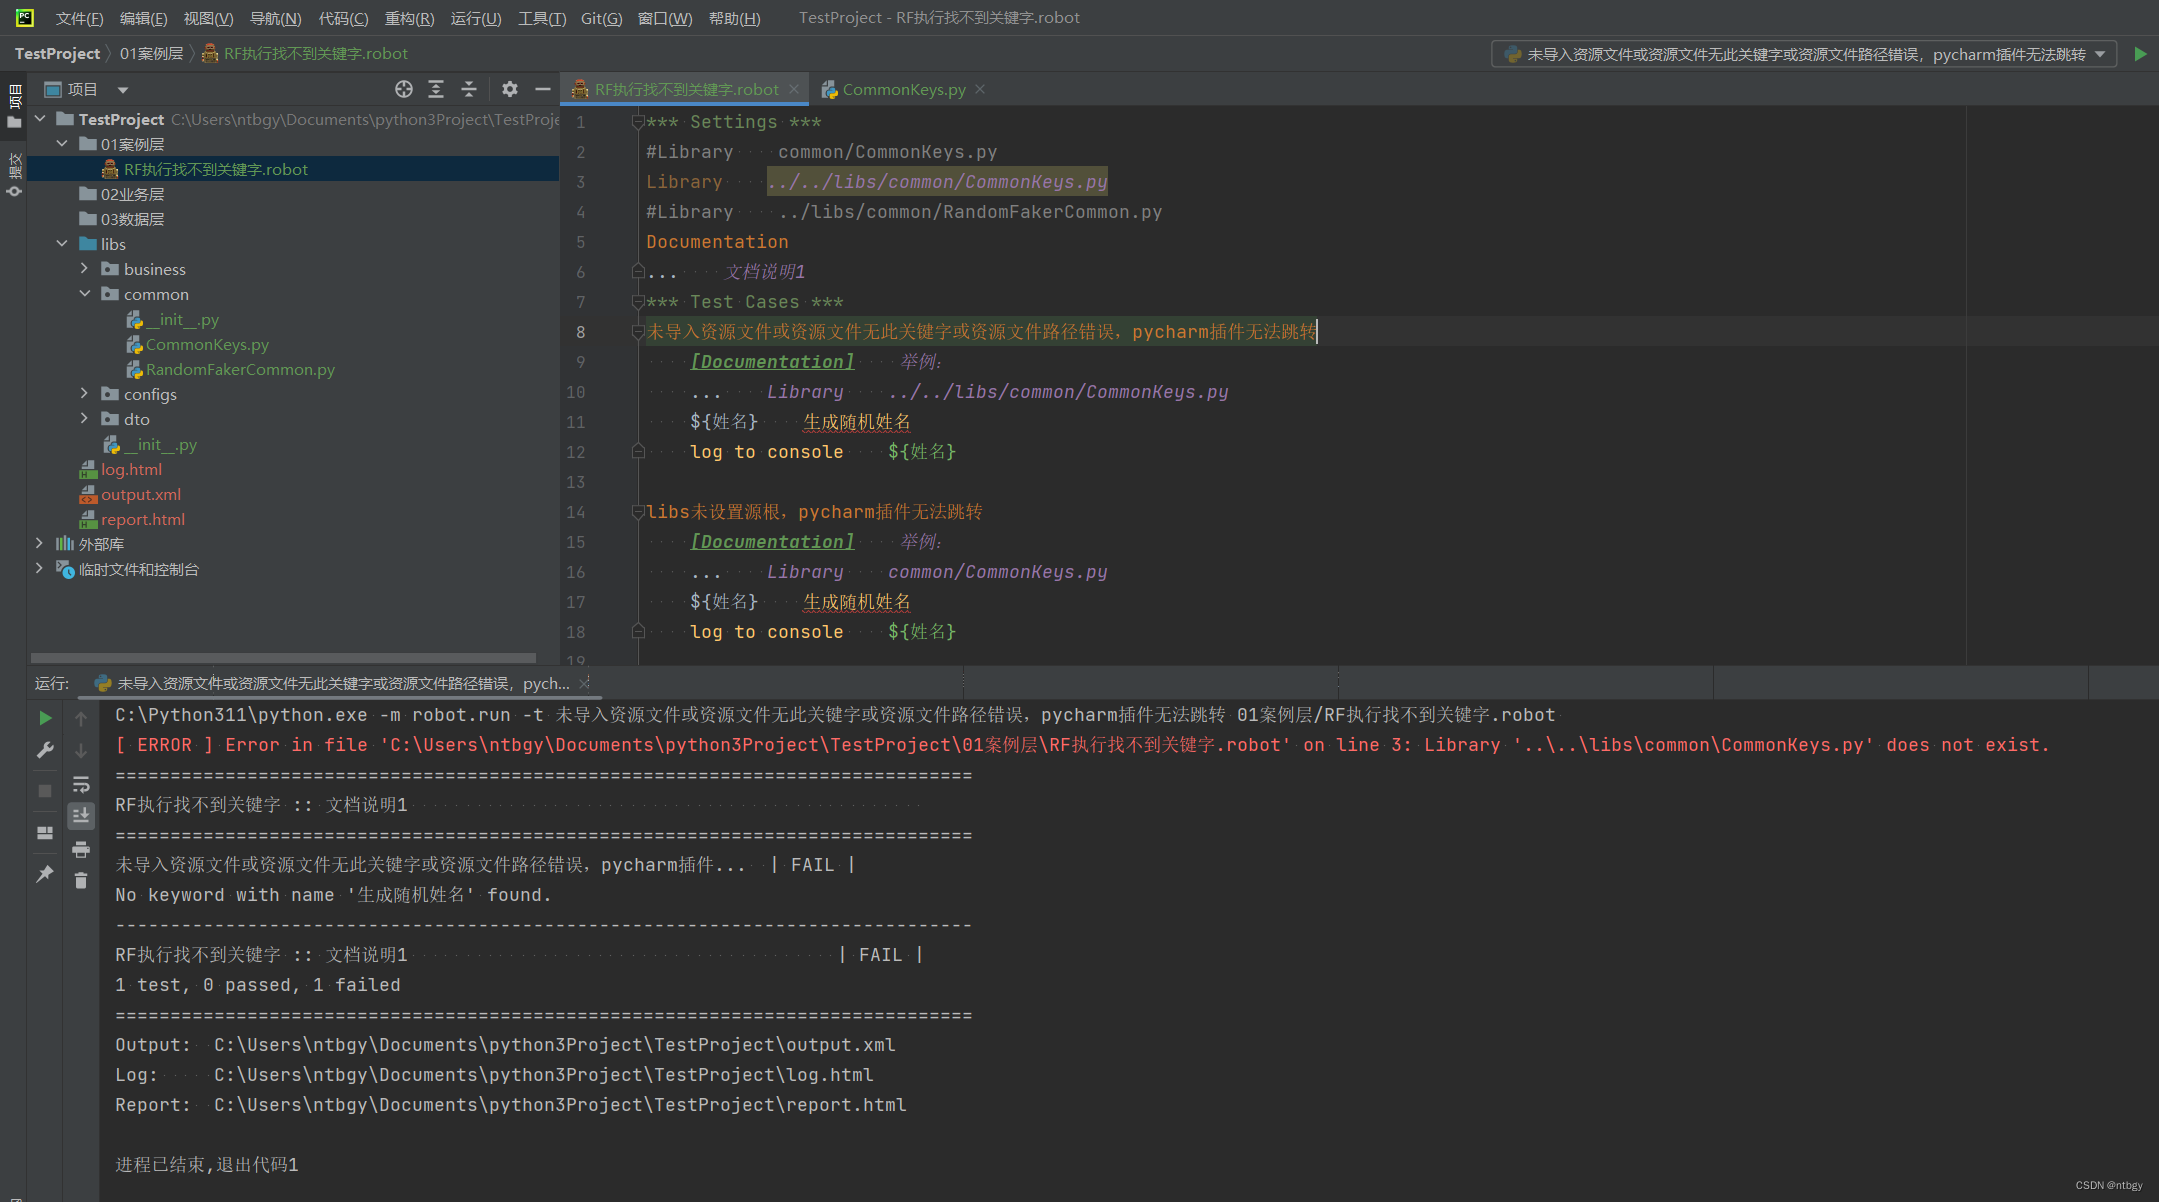Click expand all icon in project panel
The image size is (2159, 1202).
click(436, 89)
